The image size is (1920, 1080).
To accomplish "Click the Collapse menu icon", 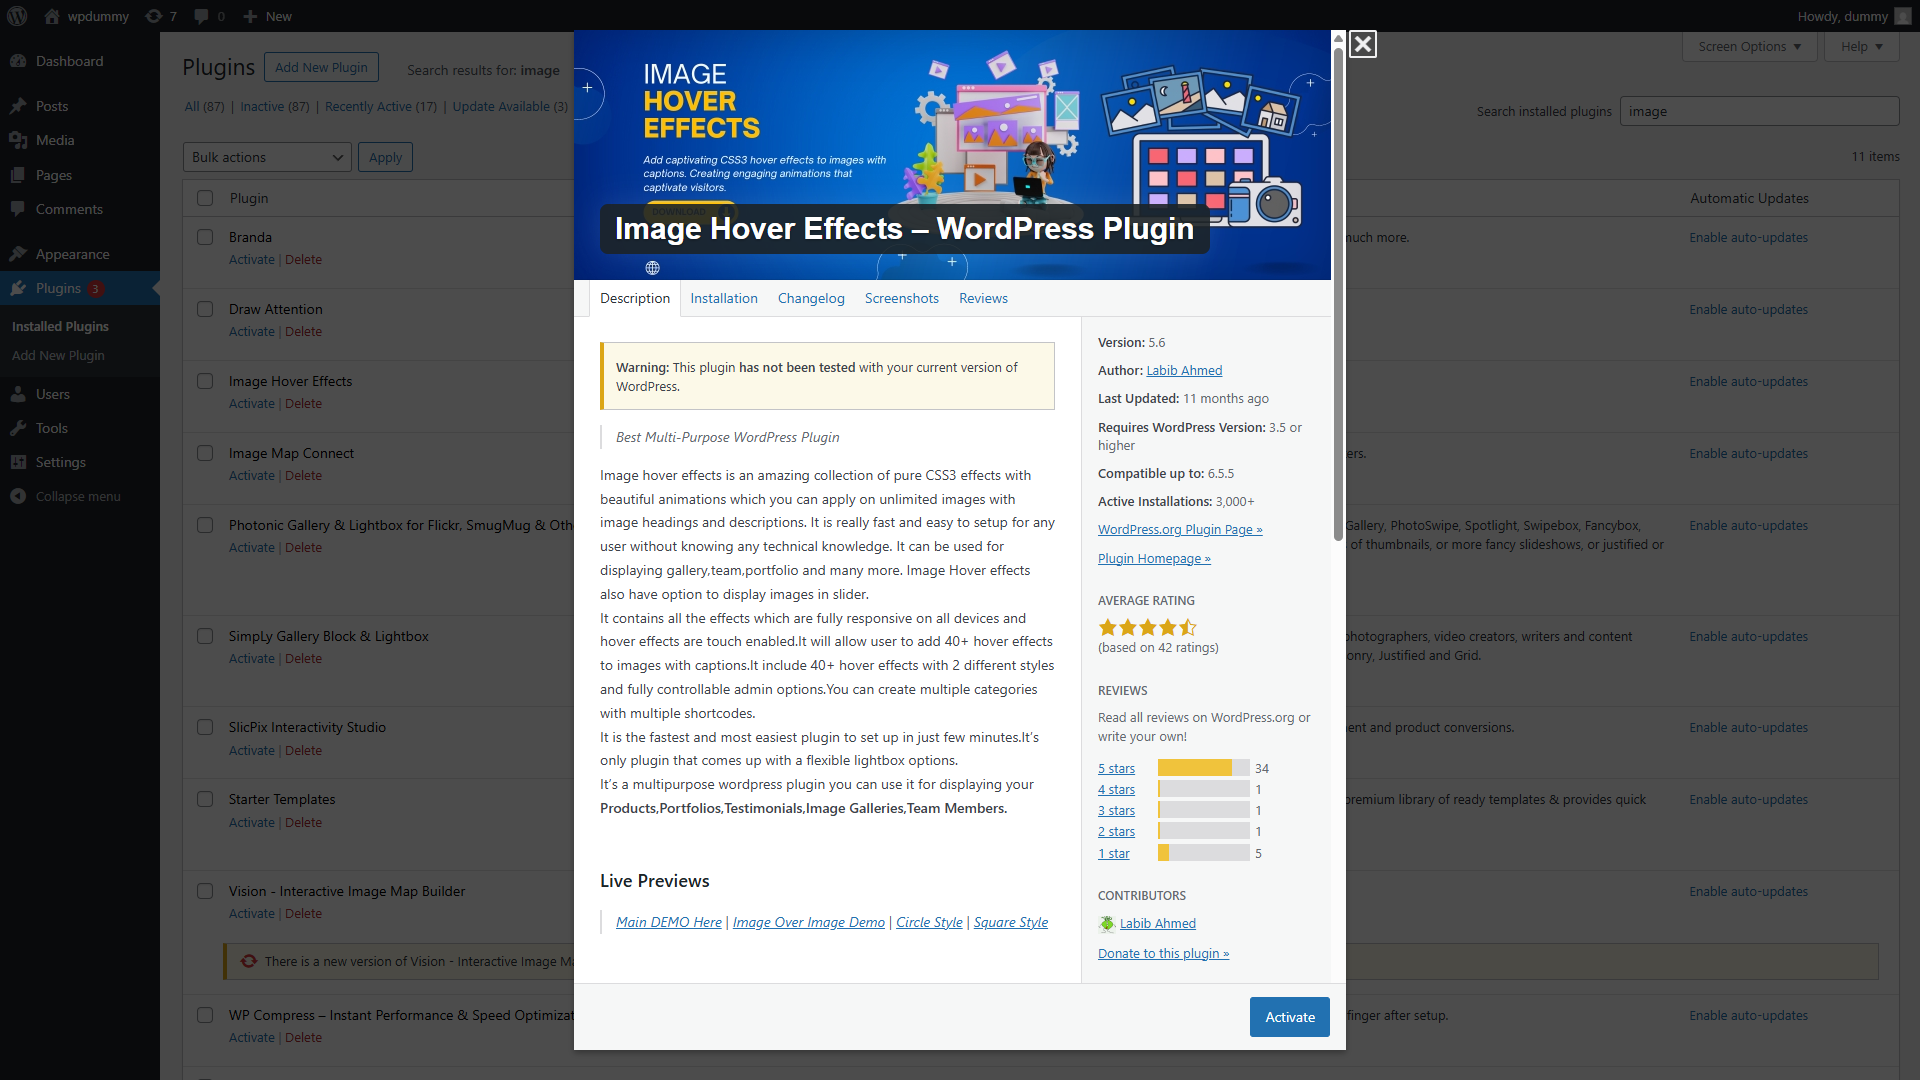I will (18, 496).
